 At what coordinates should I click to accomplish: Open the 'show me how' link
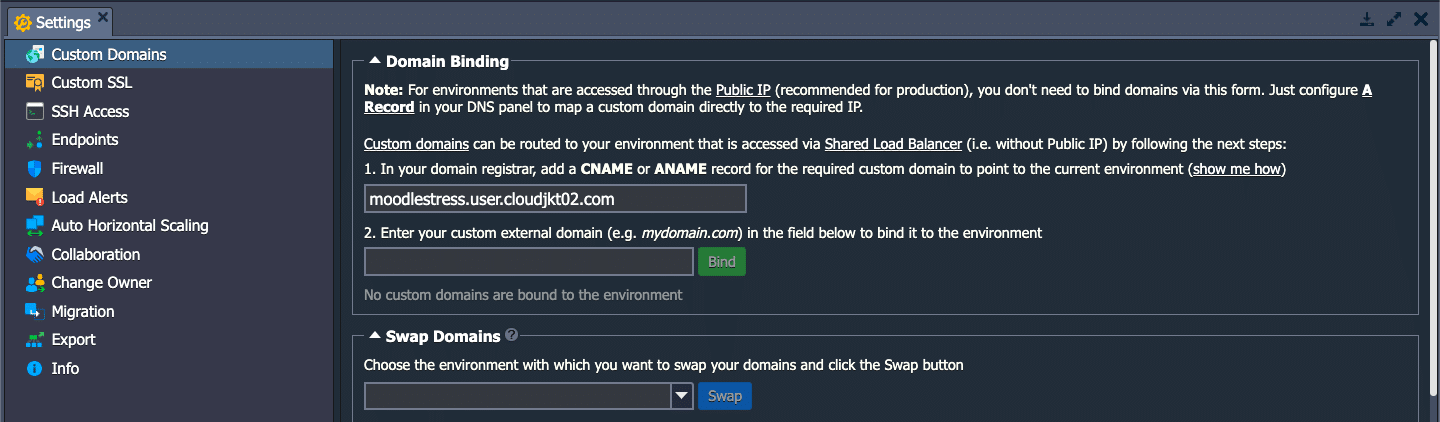1237,169
